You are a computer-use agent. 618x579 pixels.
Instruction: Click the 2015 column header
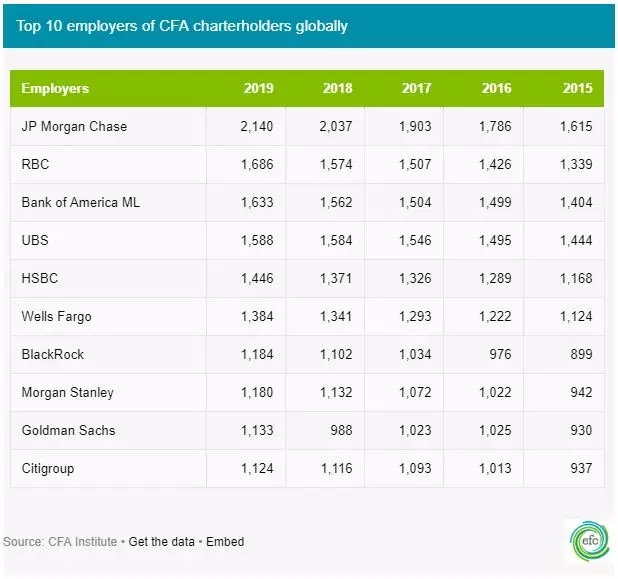(577, 88)
